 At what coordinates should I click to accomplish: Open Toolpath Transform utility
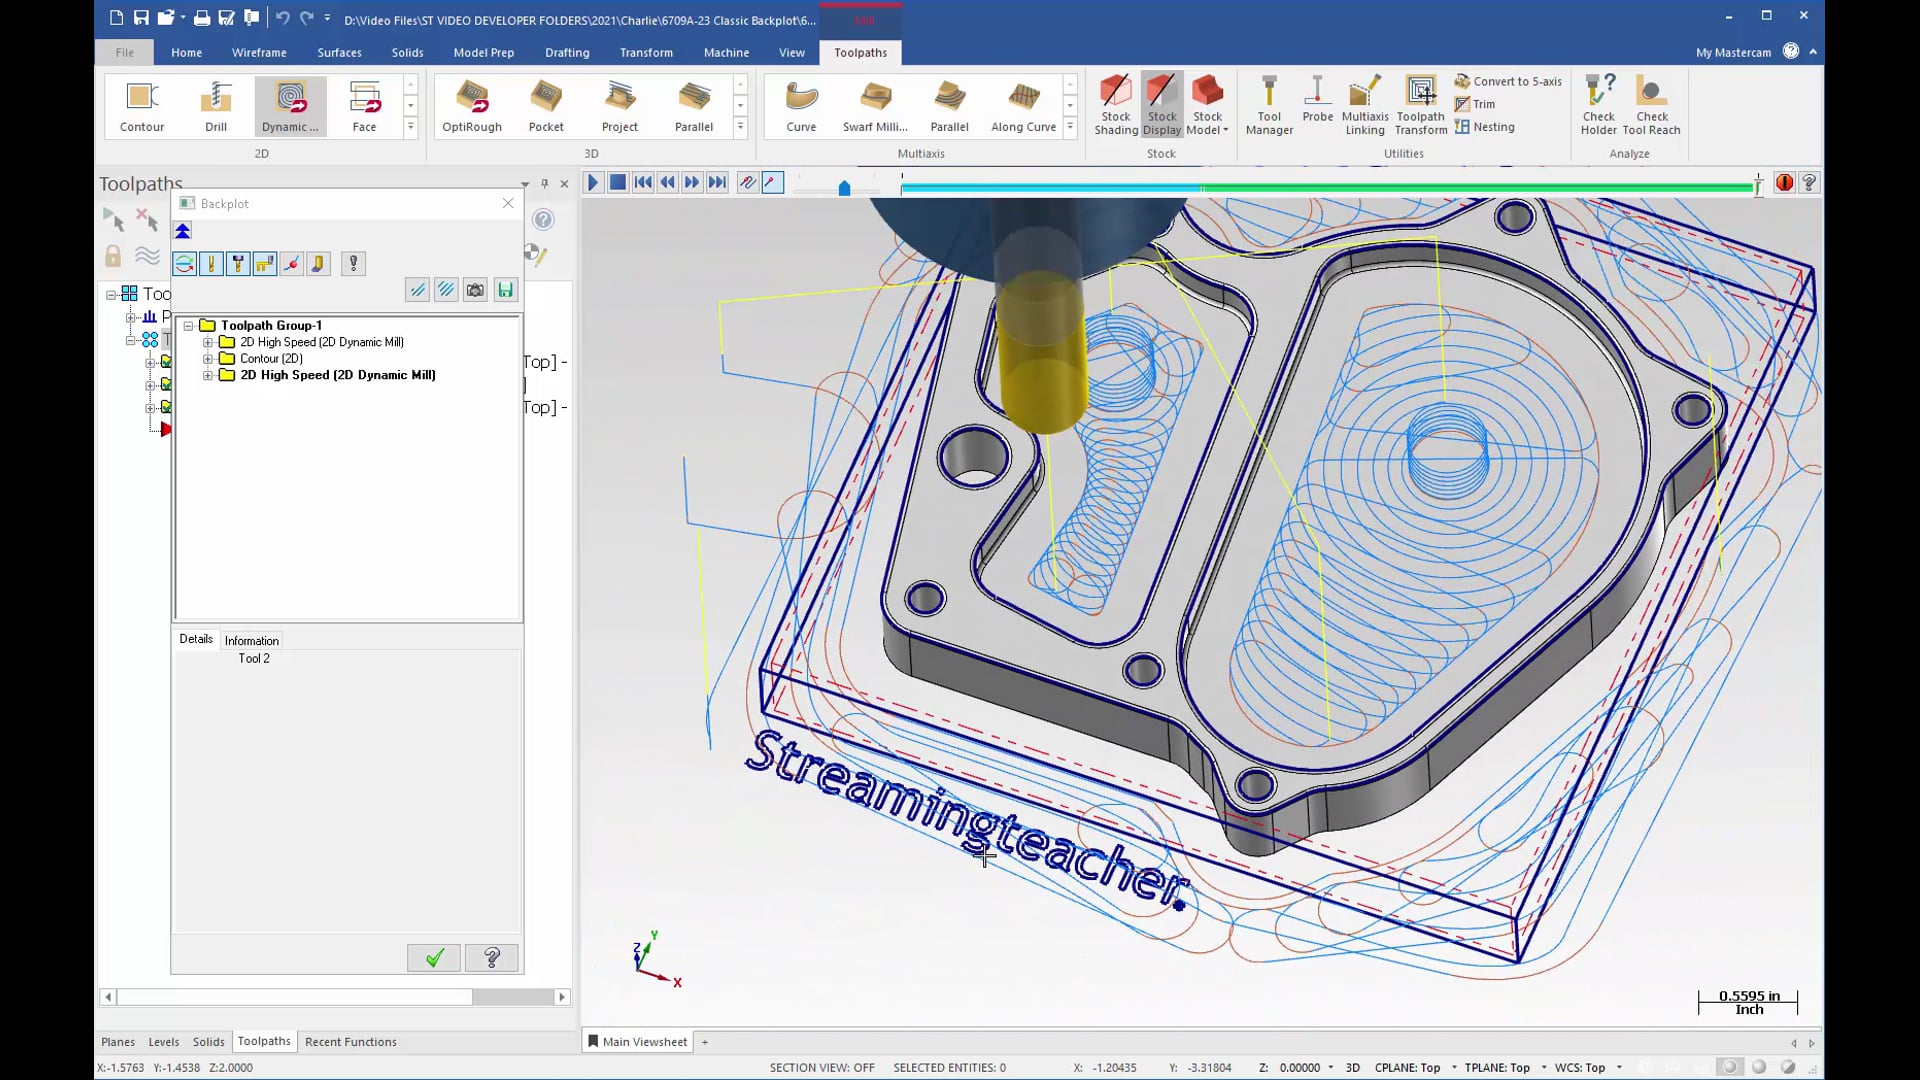1421,106
